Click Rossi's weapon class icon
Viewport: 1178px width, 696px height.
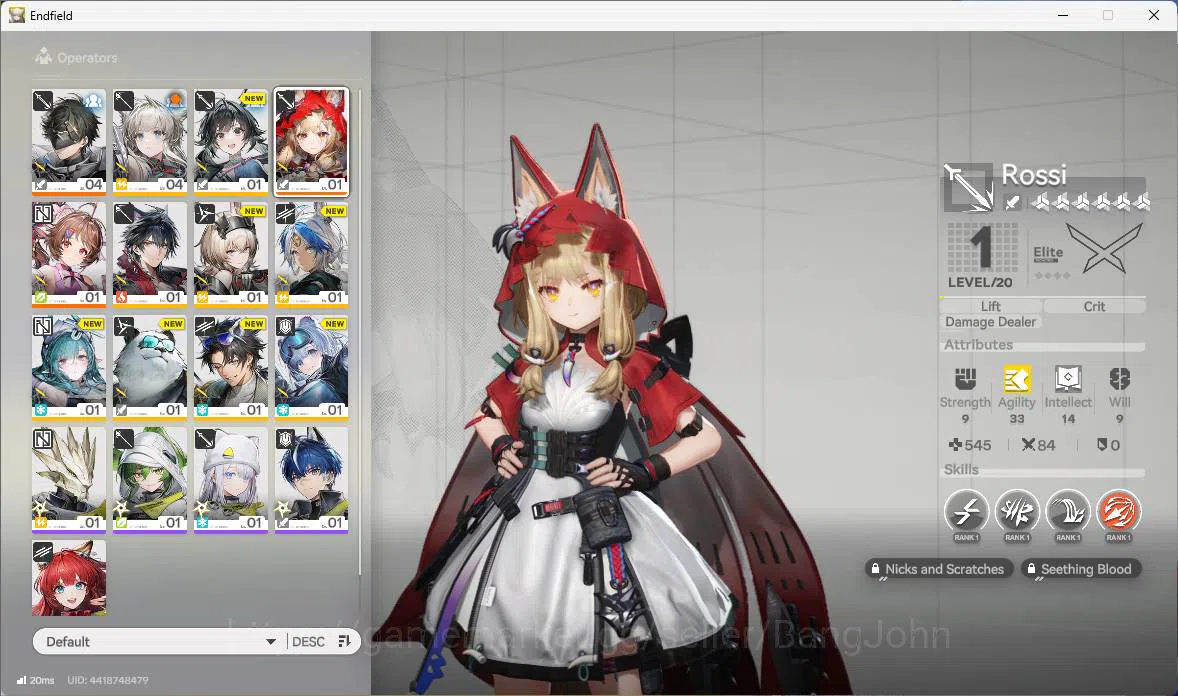tap(968, 188)
